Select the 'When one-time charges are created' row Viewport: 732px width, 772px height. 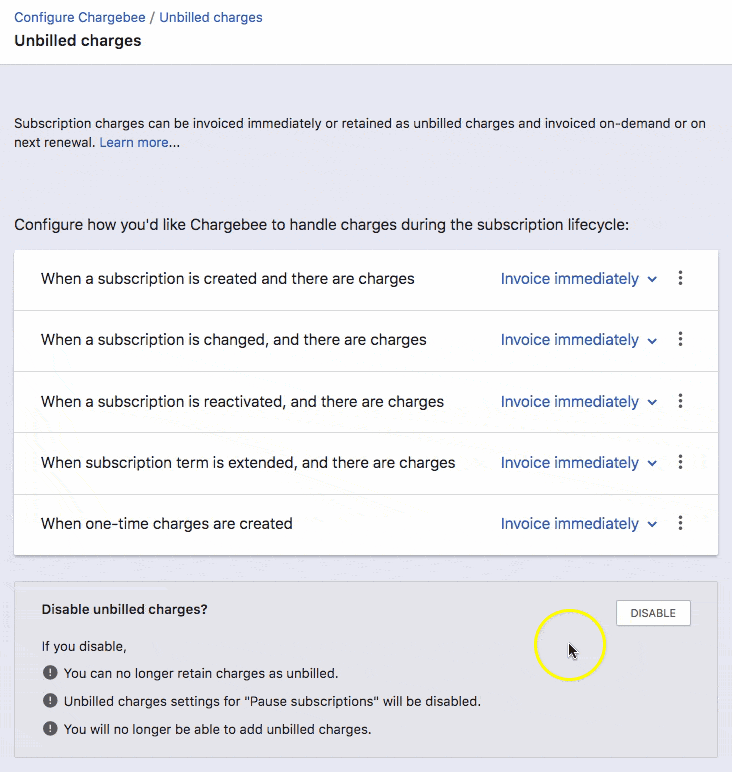167,524
